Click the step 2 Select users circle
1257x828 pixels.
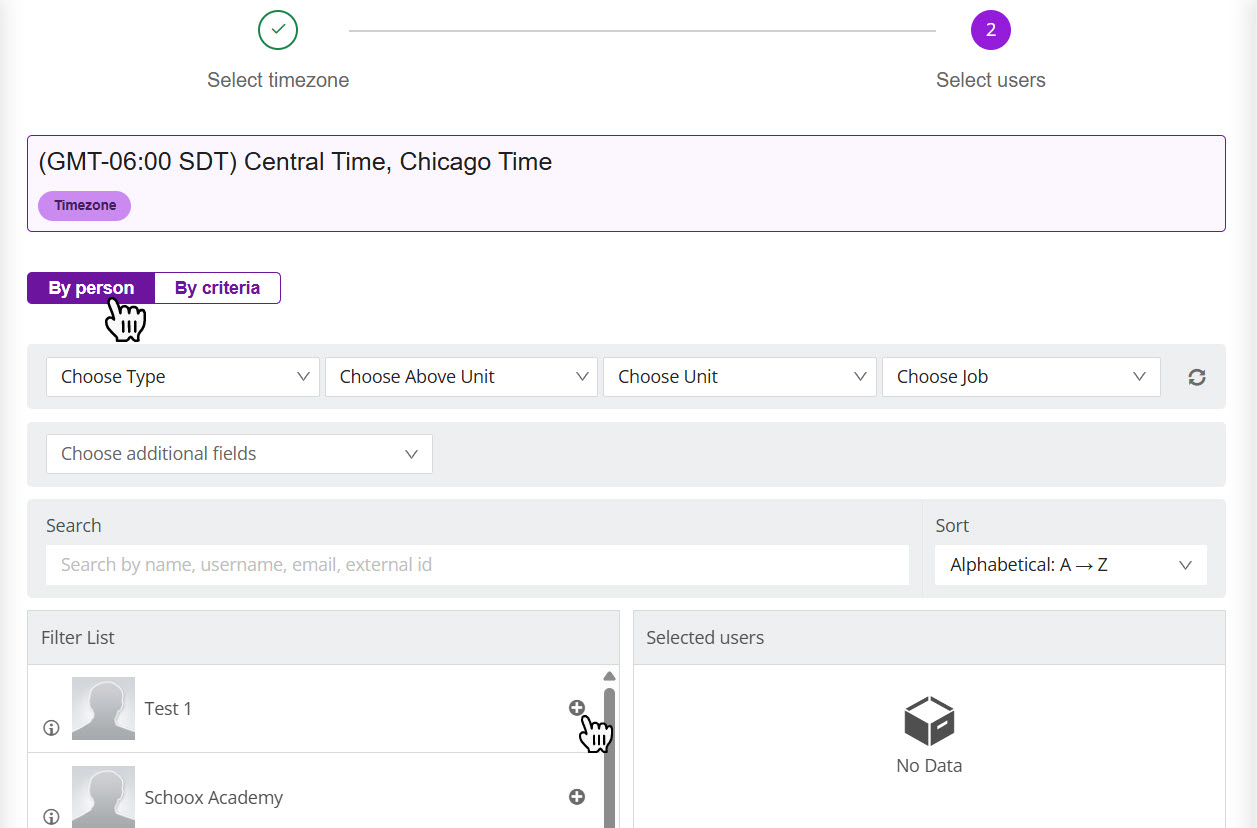click(990, 30)
